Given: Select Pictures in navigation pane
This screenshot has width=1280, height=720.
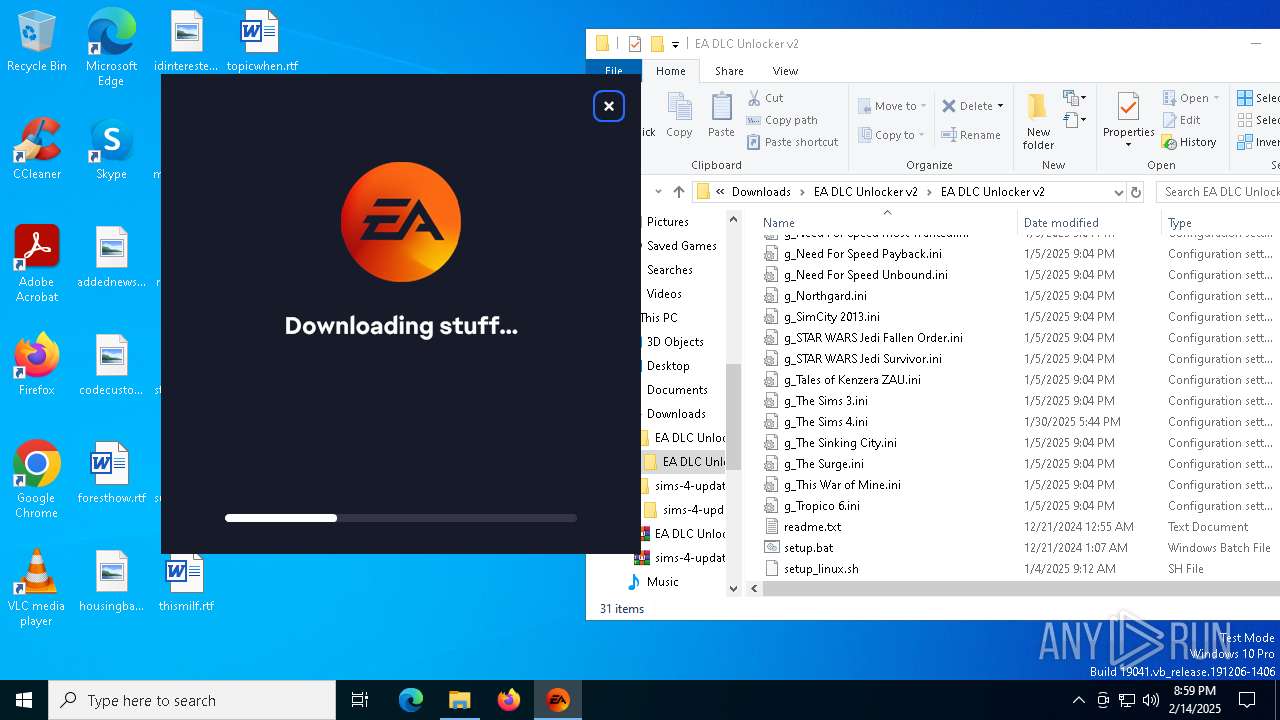Looking at the screenshot, I should point(668,222).
